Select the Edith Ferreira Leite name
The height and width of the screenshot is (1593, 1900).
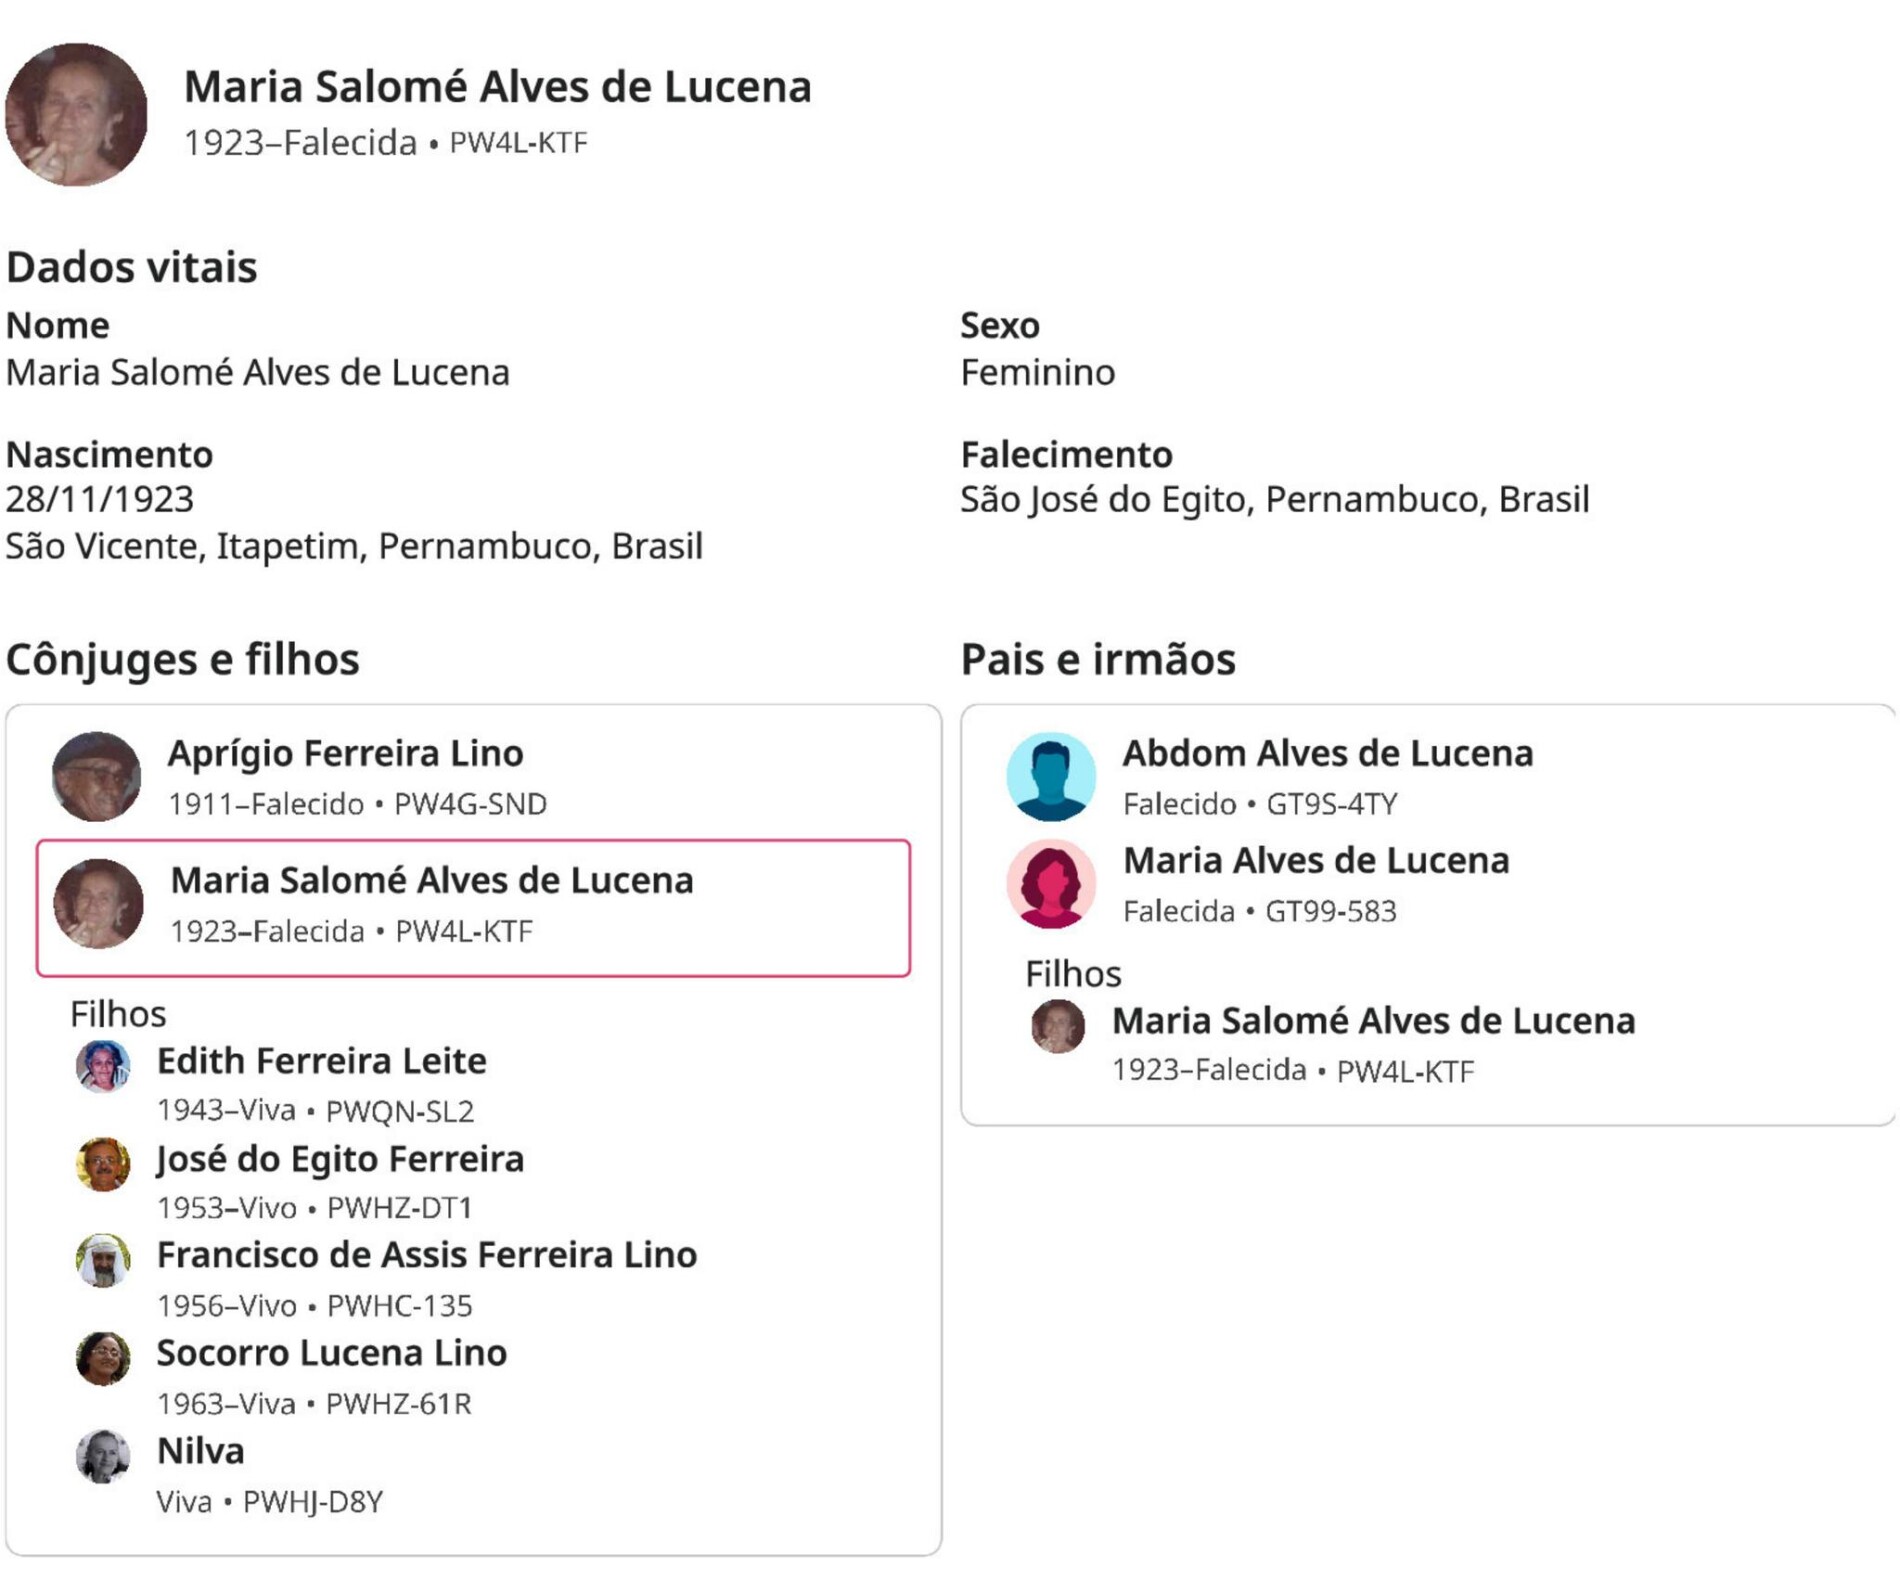point(321,1061)
